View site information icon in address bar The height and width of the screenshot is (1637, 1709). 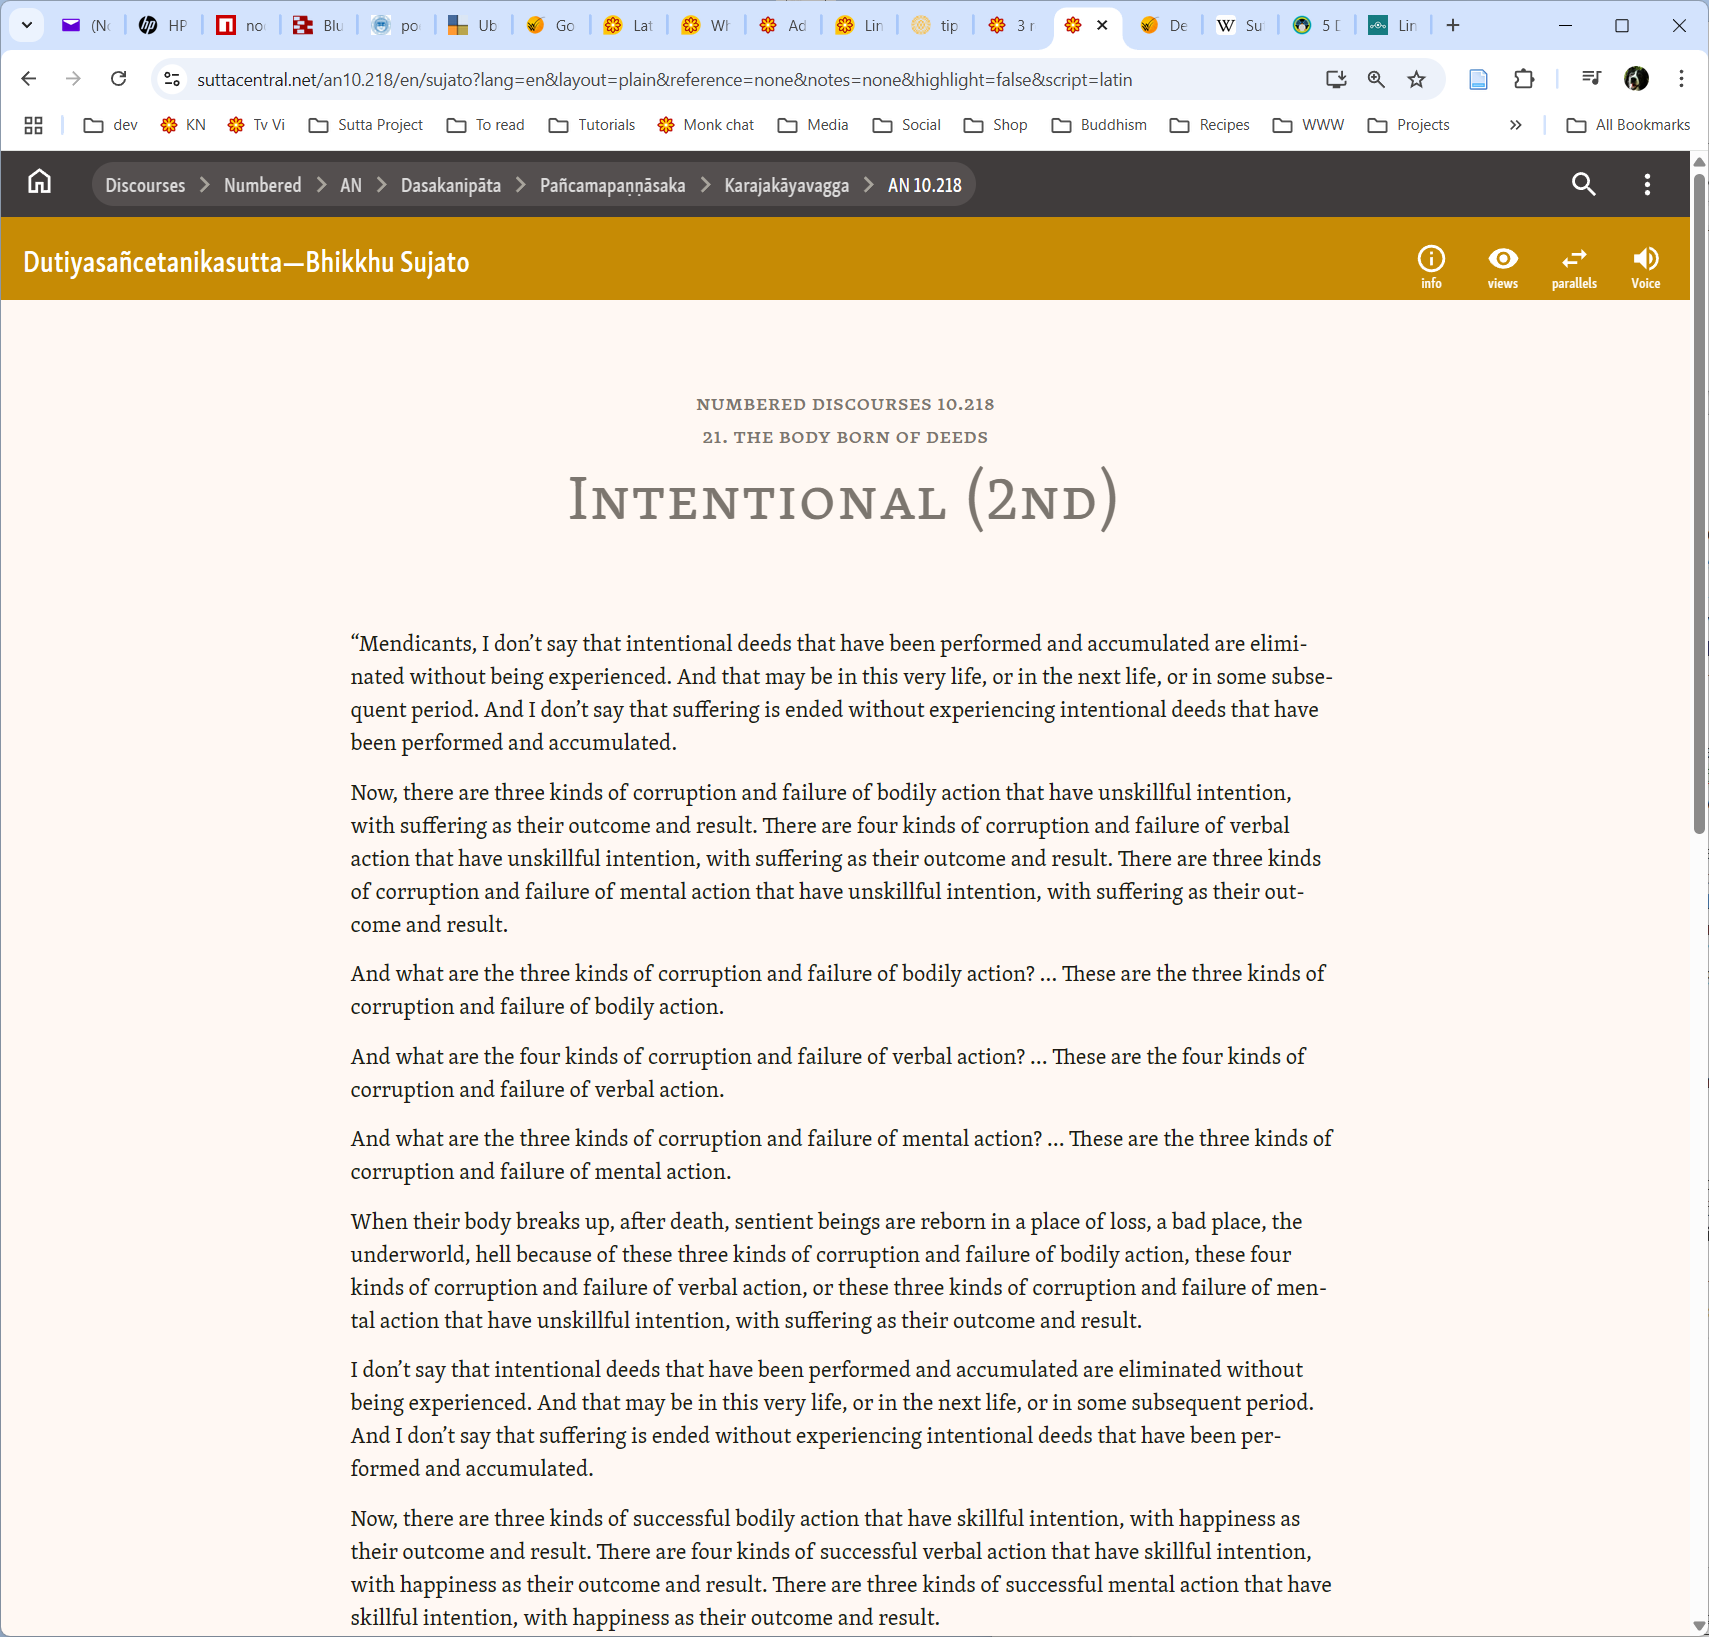pyautogui.click(x=172, y=79)
